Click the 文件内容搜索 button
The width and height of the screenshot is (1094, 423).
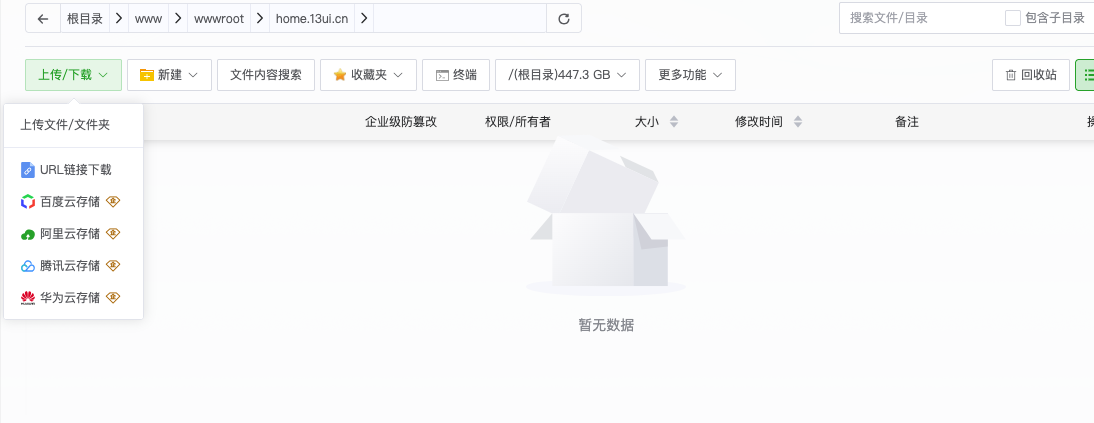pos(266,75)
